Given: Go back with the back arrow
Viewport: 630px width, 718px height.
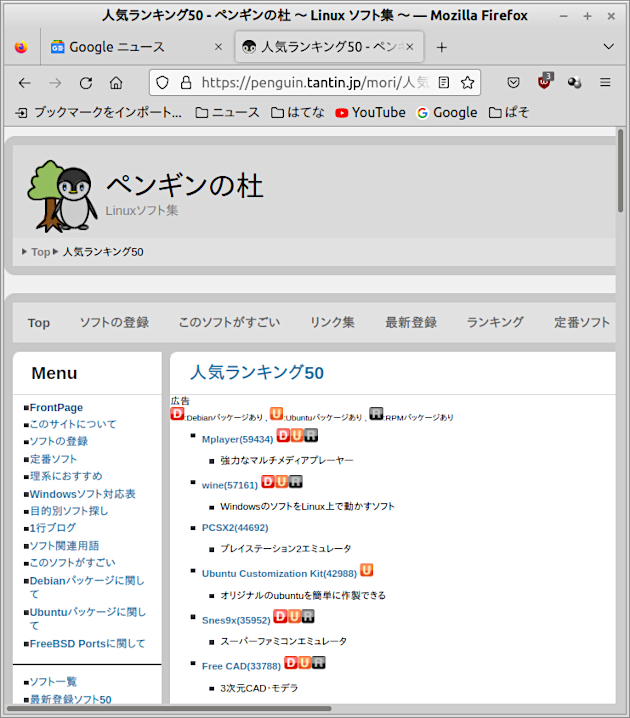Looking at the screenshot, I should point(25,83).
